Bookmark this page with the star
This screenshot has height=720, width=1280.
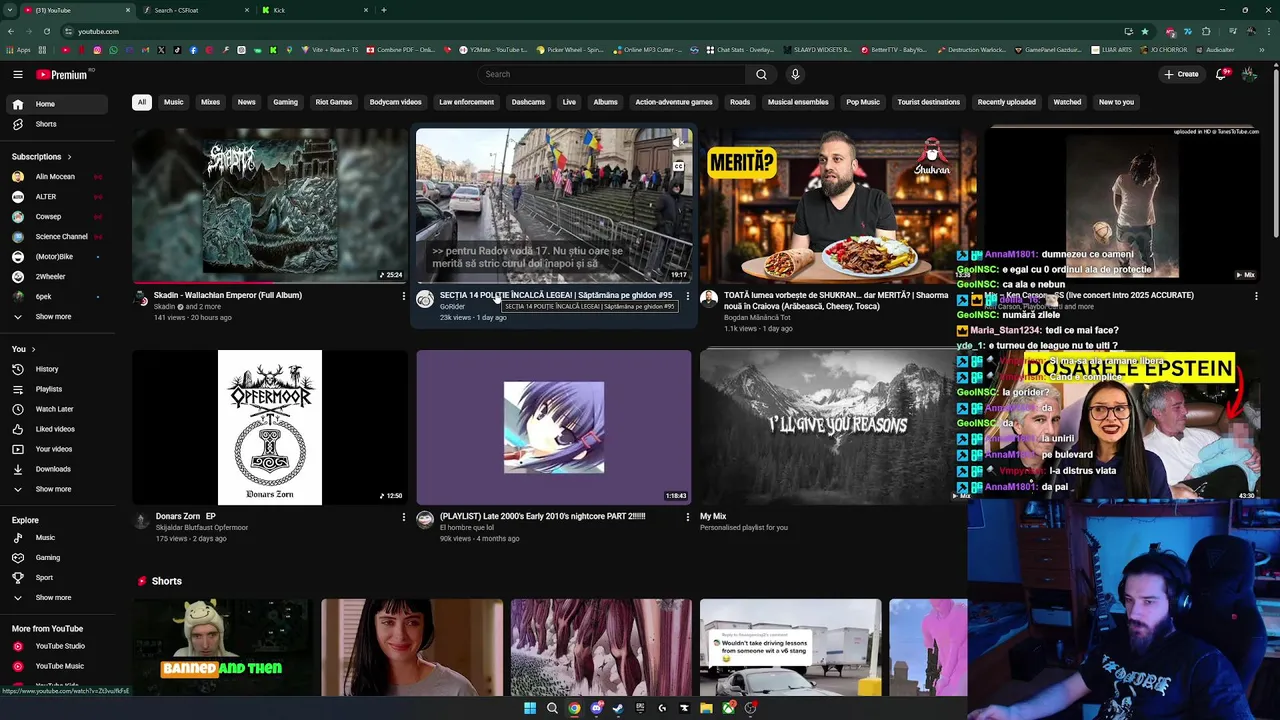pyautogui.click(x=1145, y=31)
